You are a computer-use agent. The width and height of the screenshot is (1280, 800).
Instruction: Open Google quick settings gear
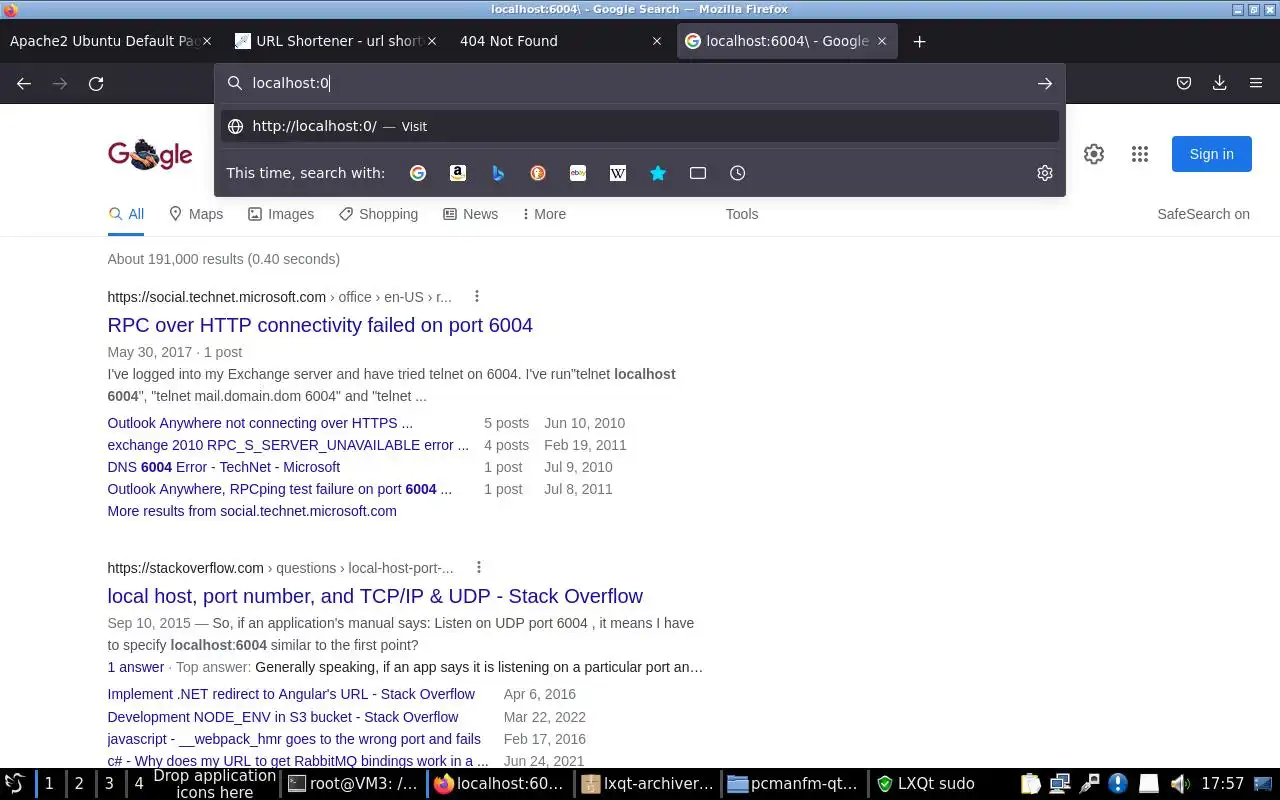pyautogui.click(x=1094, y=154)
